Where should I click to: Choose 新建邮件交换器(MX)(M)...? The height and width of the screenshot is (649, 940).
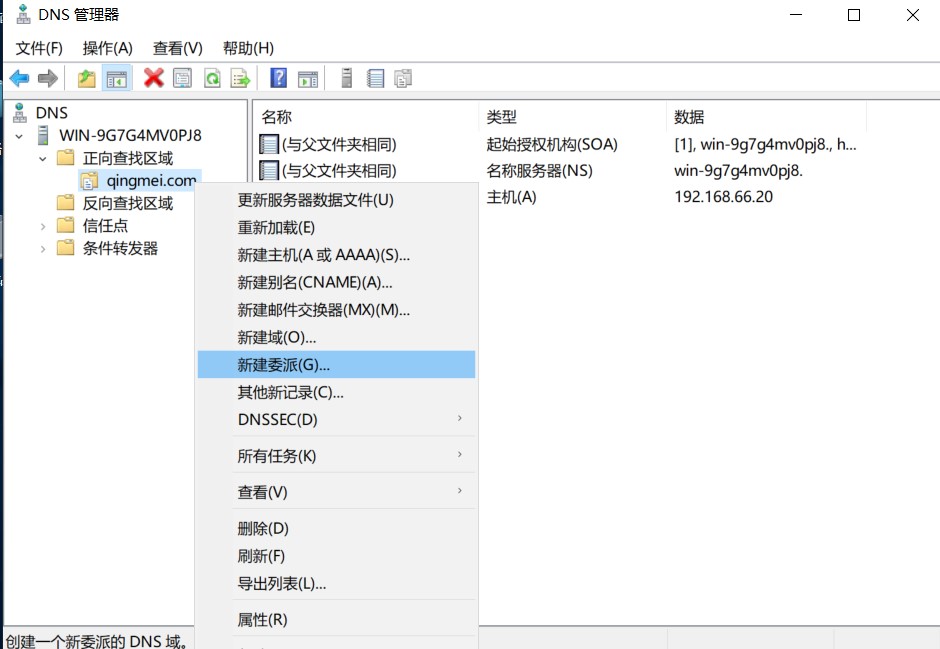coord(336,310)
